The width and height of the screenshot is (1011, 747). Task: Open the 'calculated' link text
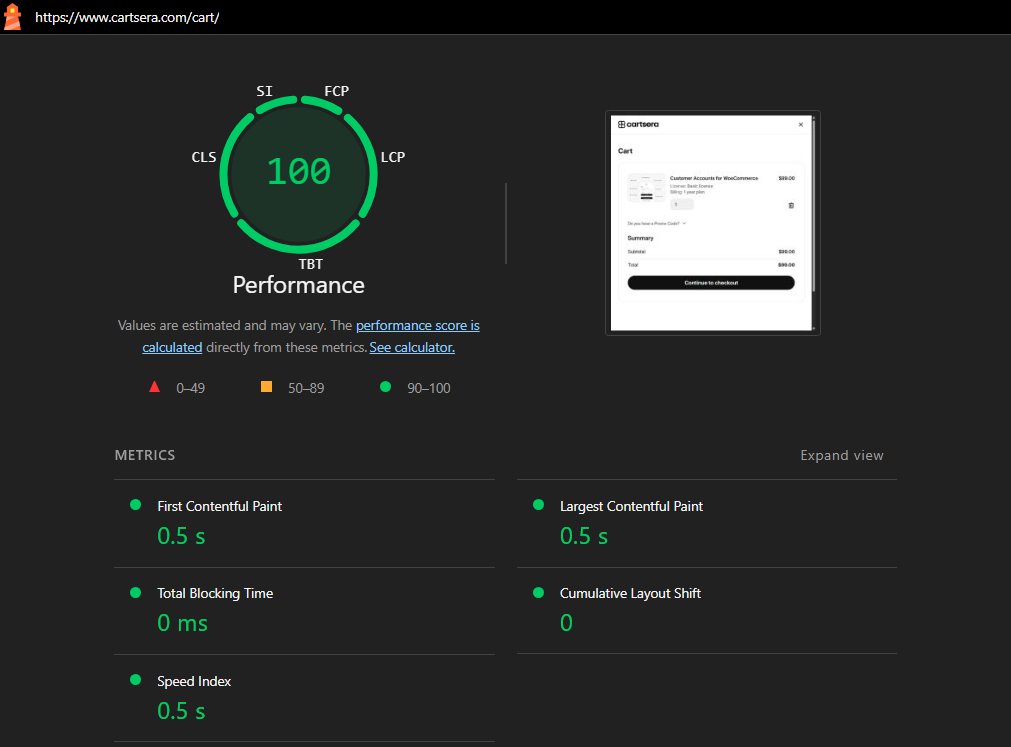[172, 347]
